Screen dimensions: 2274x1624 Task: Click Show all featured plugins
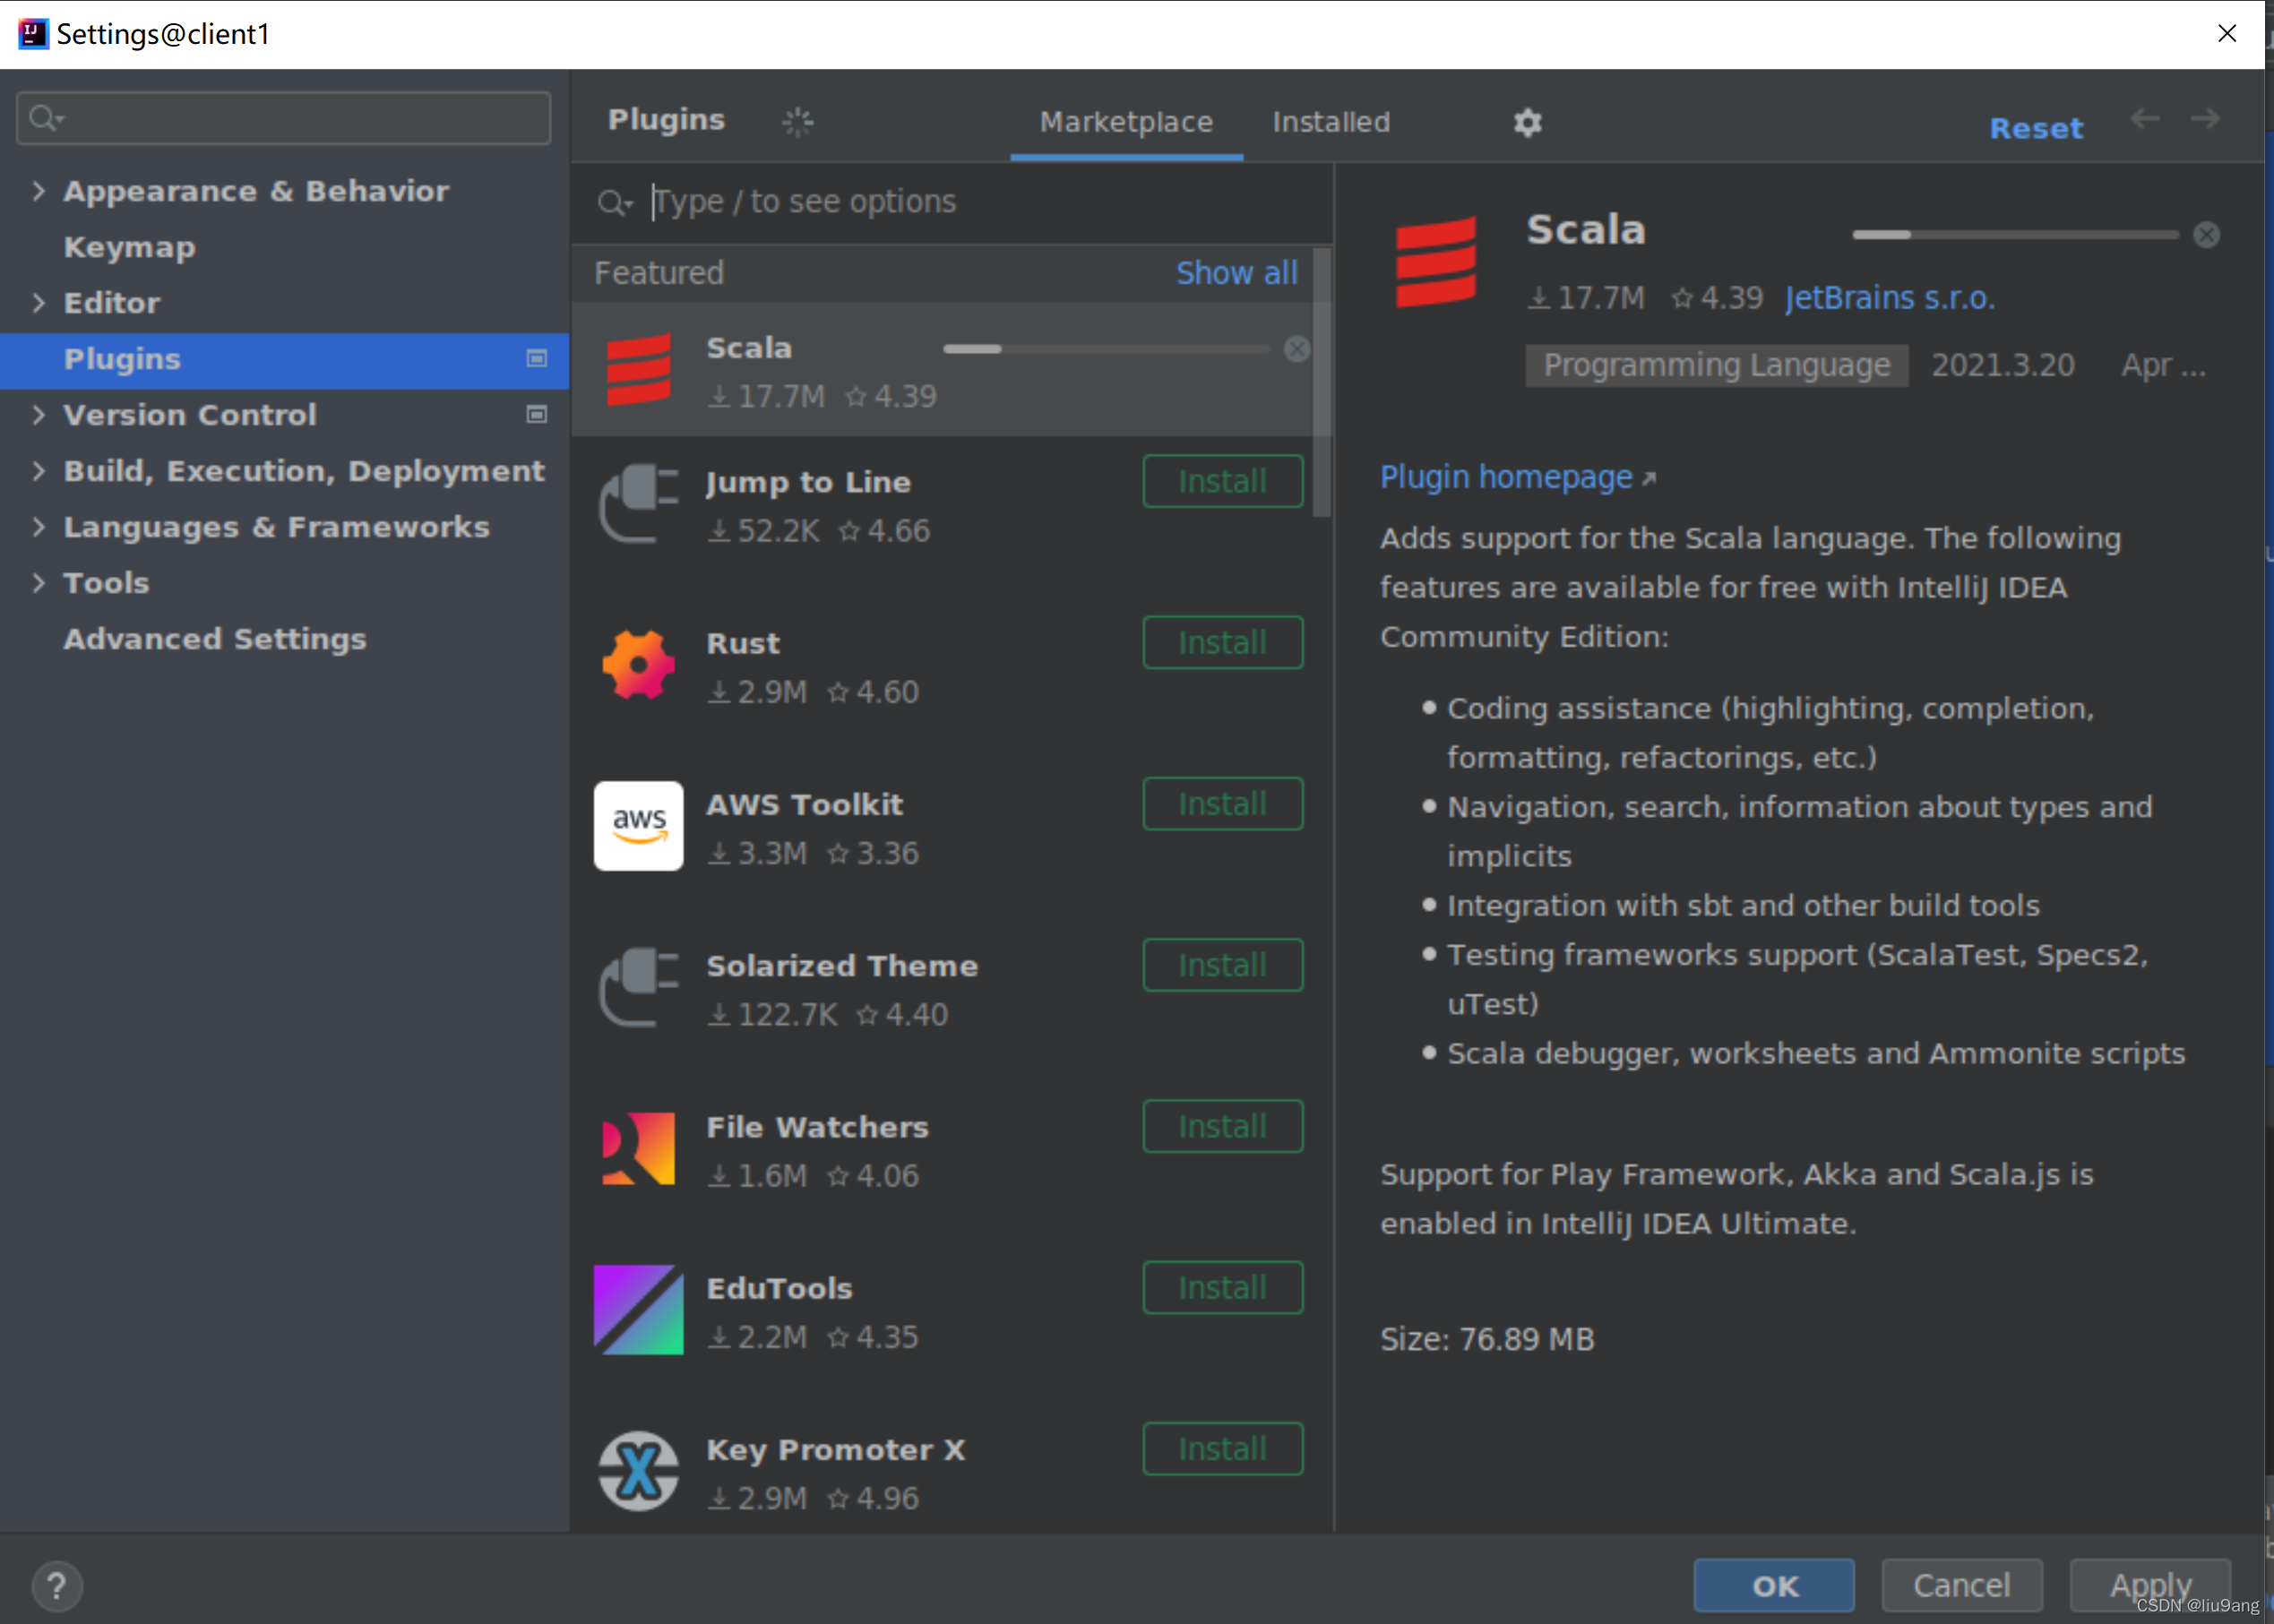[1236, 272]
